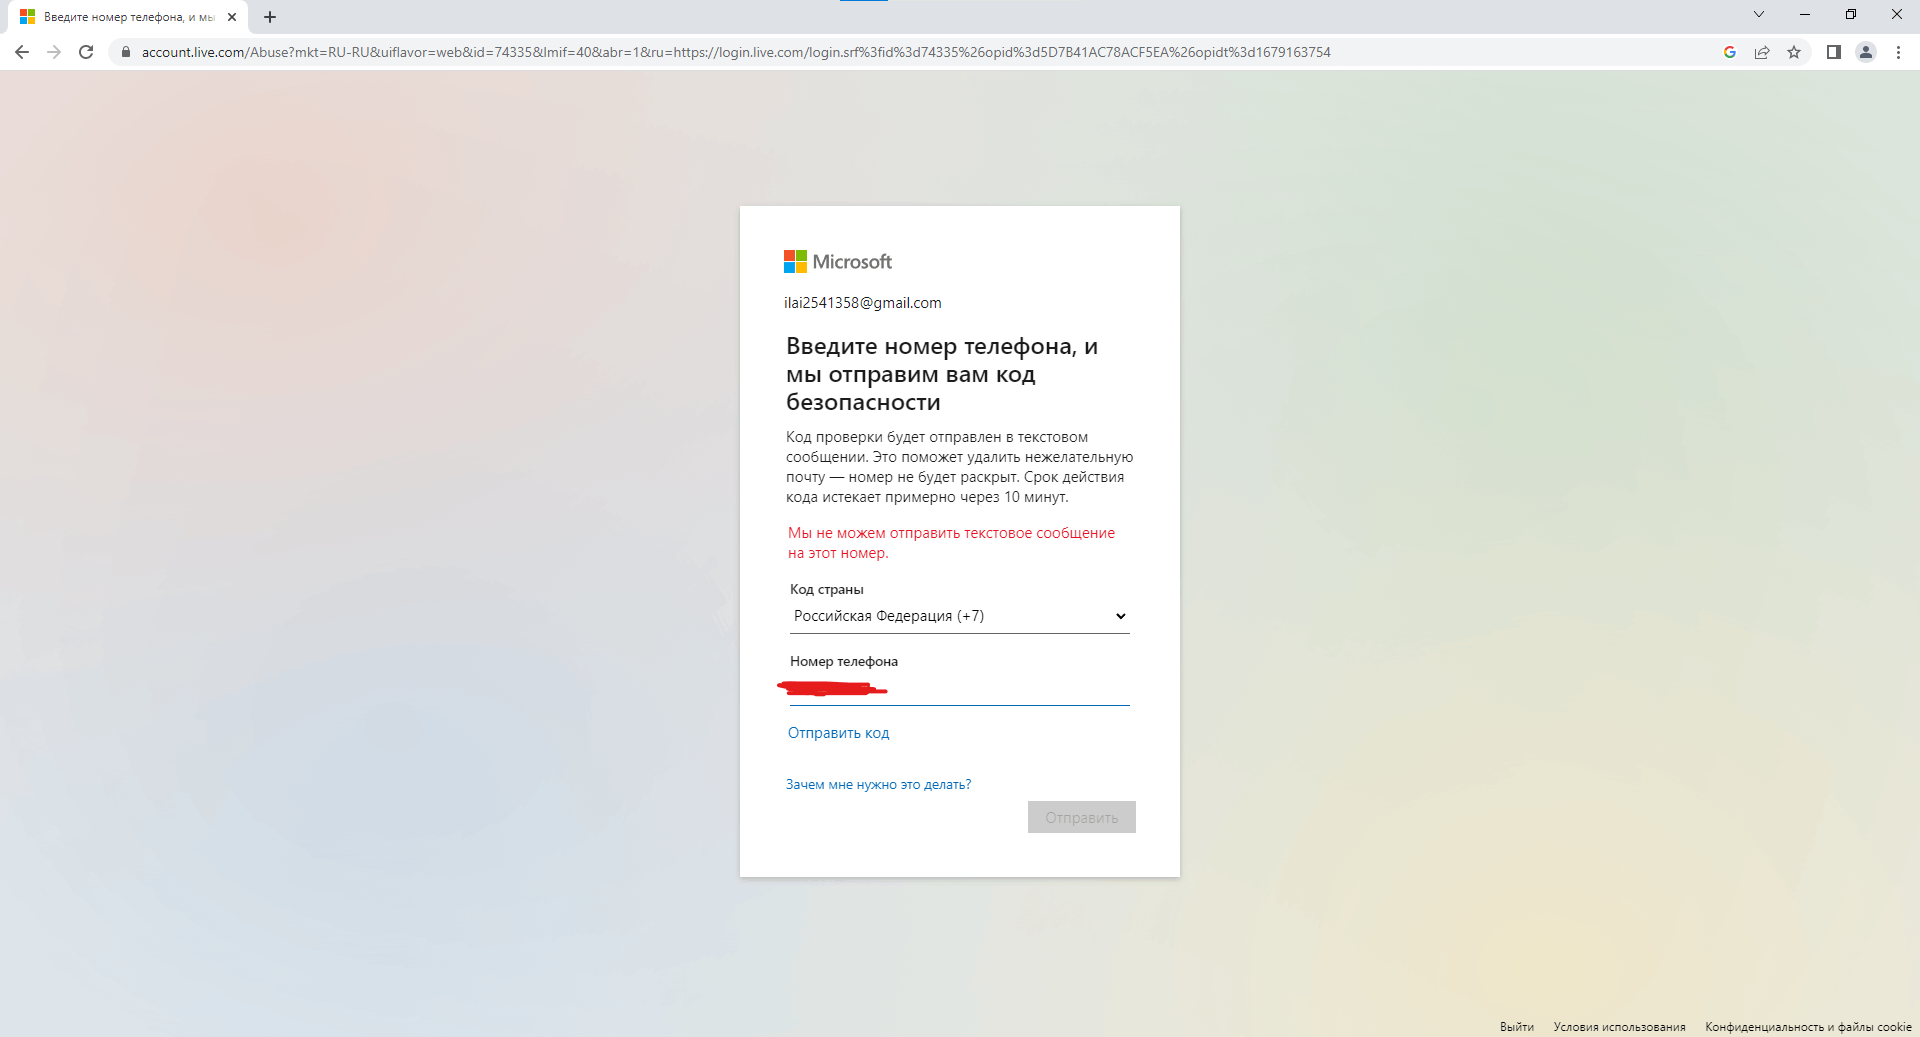The image size is (1920, 1037).
Task: Open Chrome's three-dot menu
Action: pyautogui.click(x=1898, y=52)
